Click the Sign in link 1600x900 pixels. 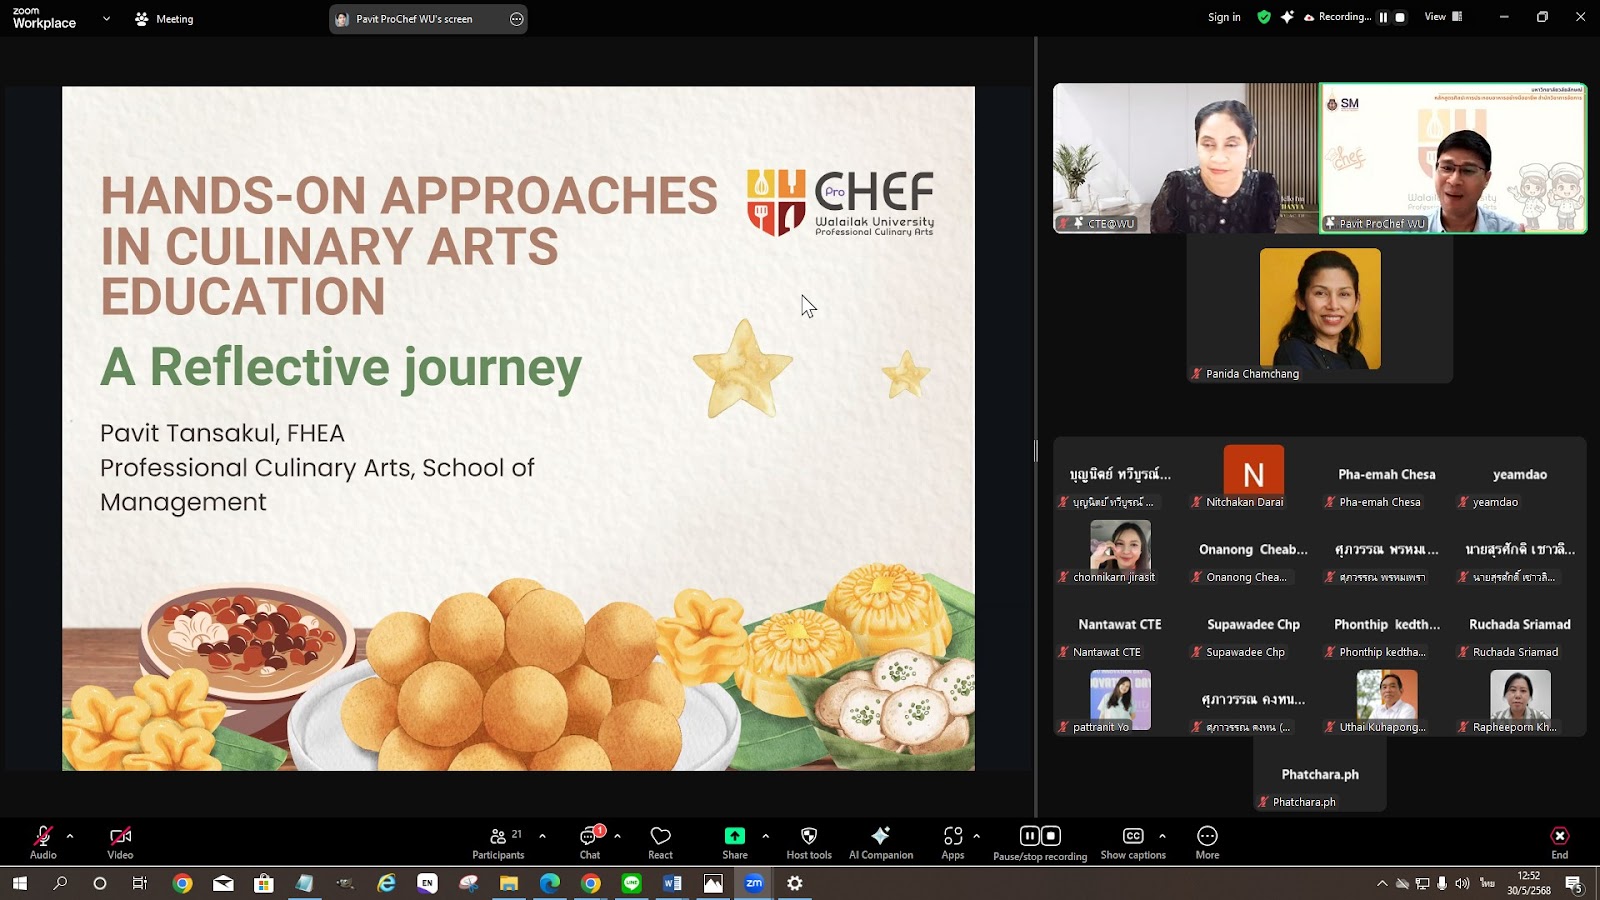pyautogui.click(x=1223, y=17)
